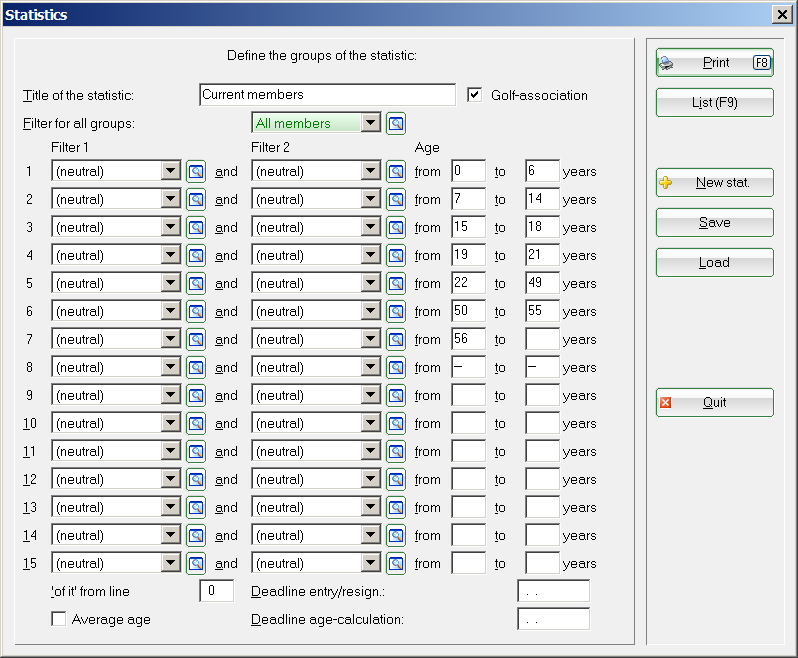Open filter editor for row 8 Filter 2

(396, 367)
